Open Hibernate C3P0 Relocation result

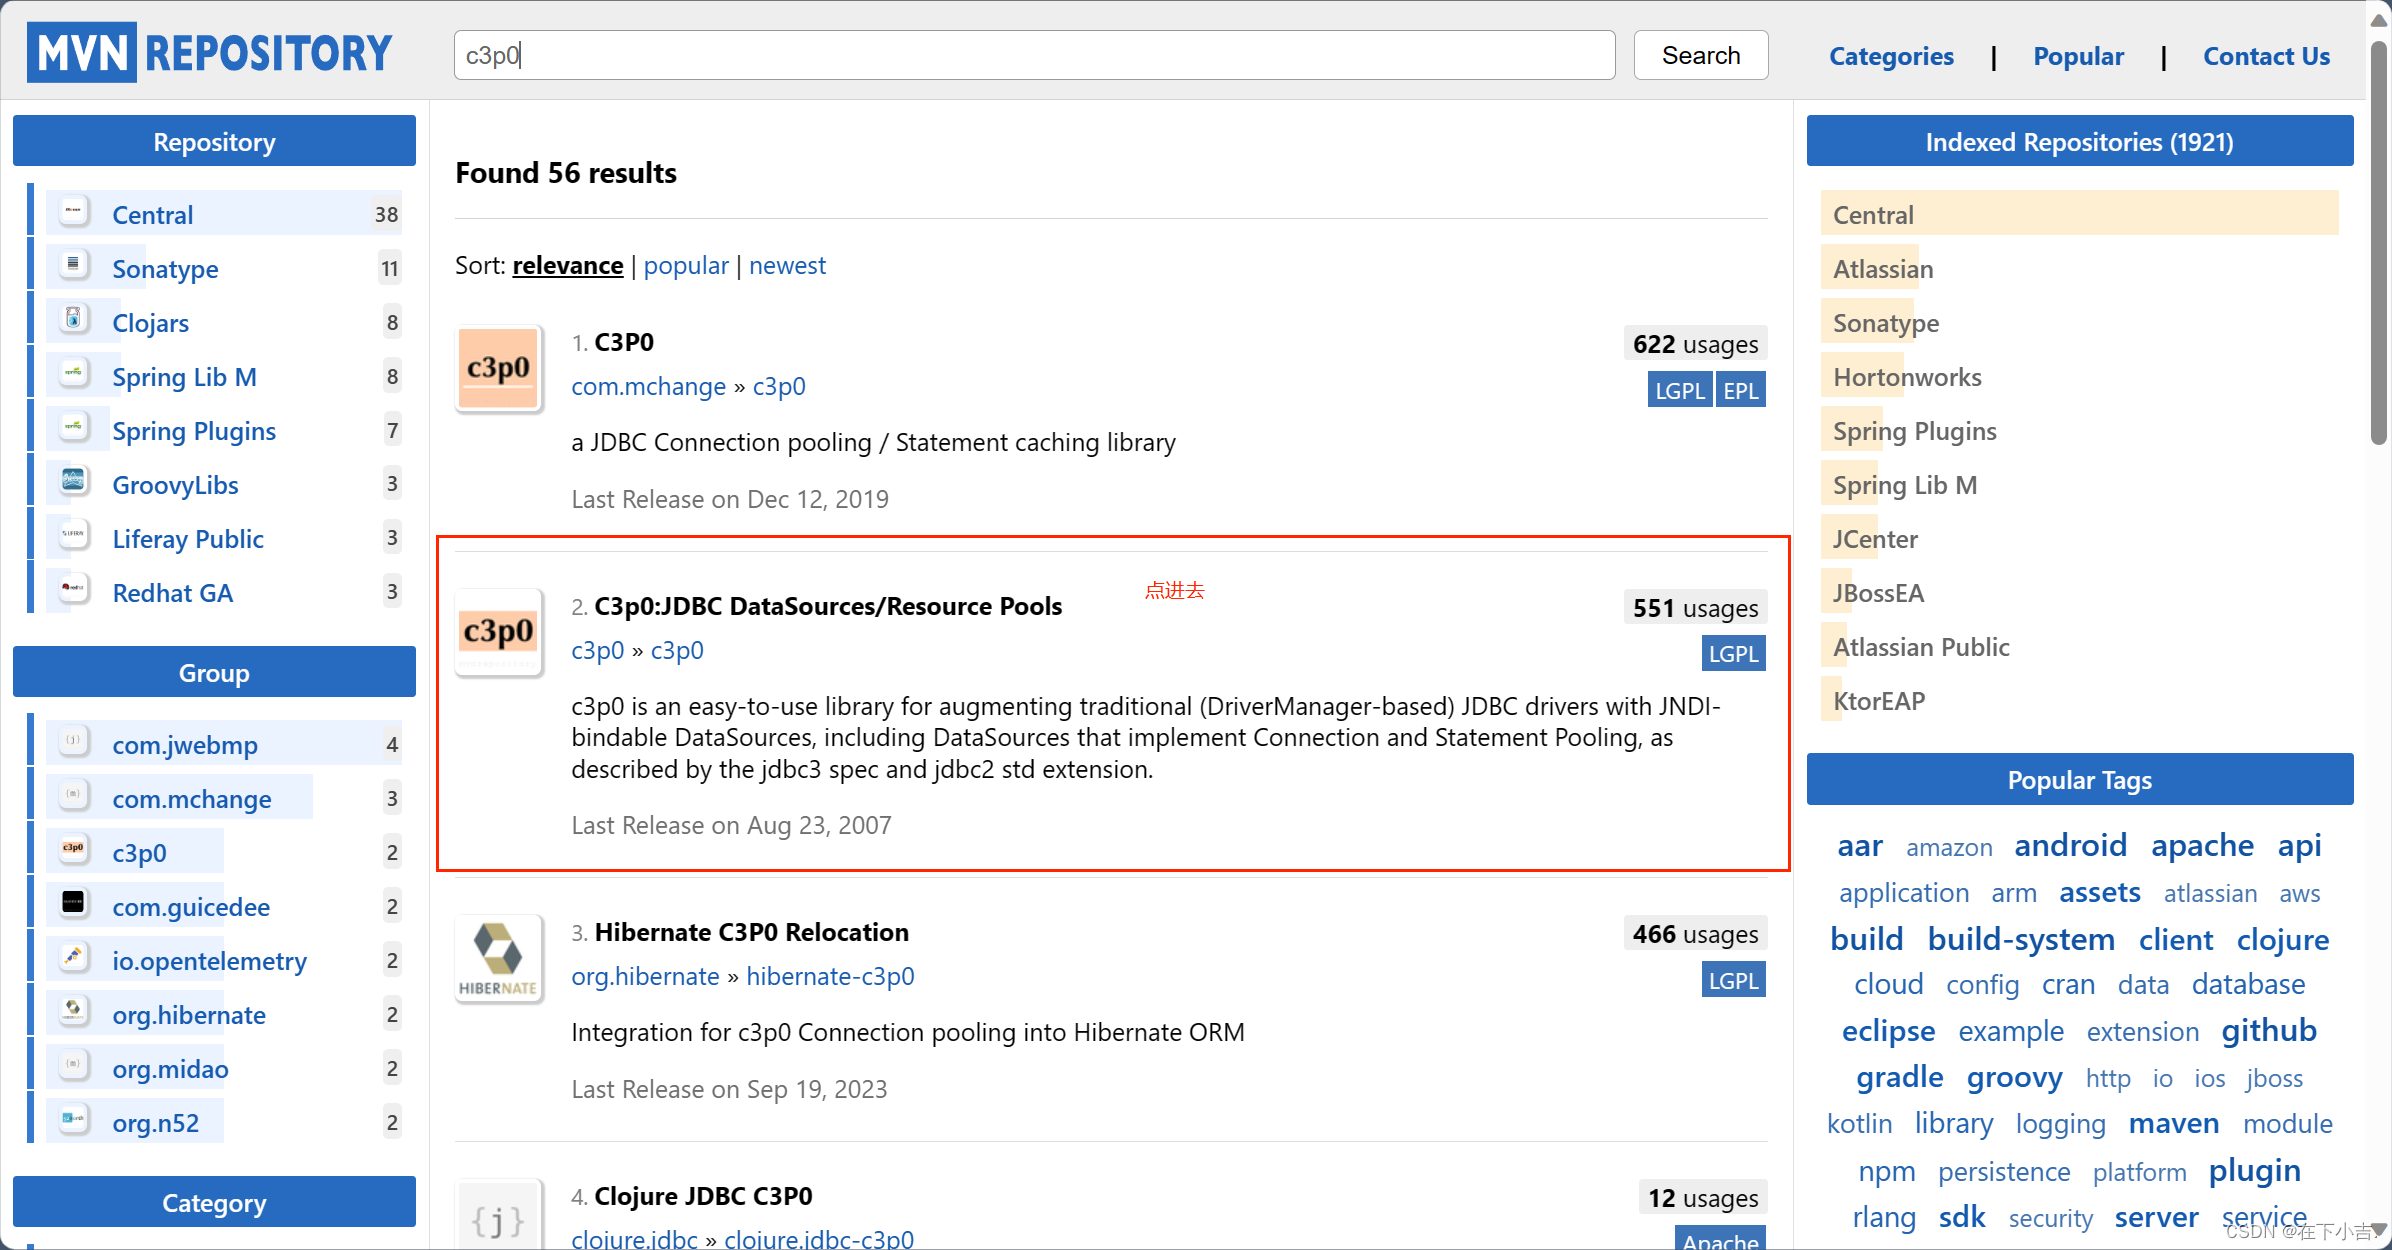tap(751, 932)
